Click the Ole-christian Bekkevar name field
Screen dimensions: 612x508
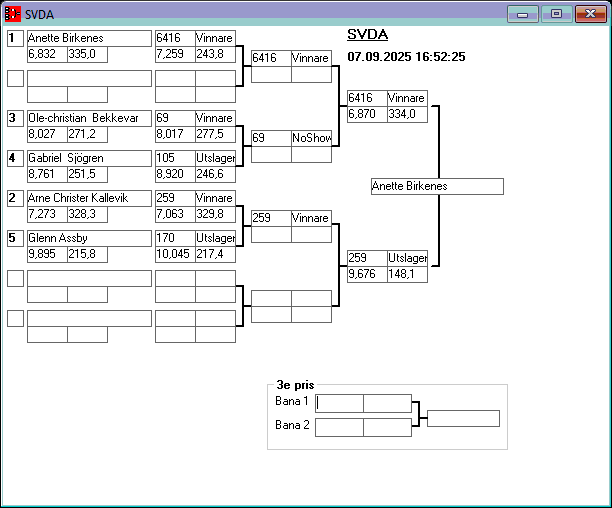89,118
